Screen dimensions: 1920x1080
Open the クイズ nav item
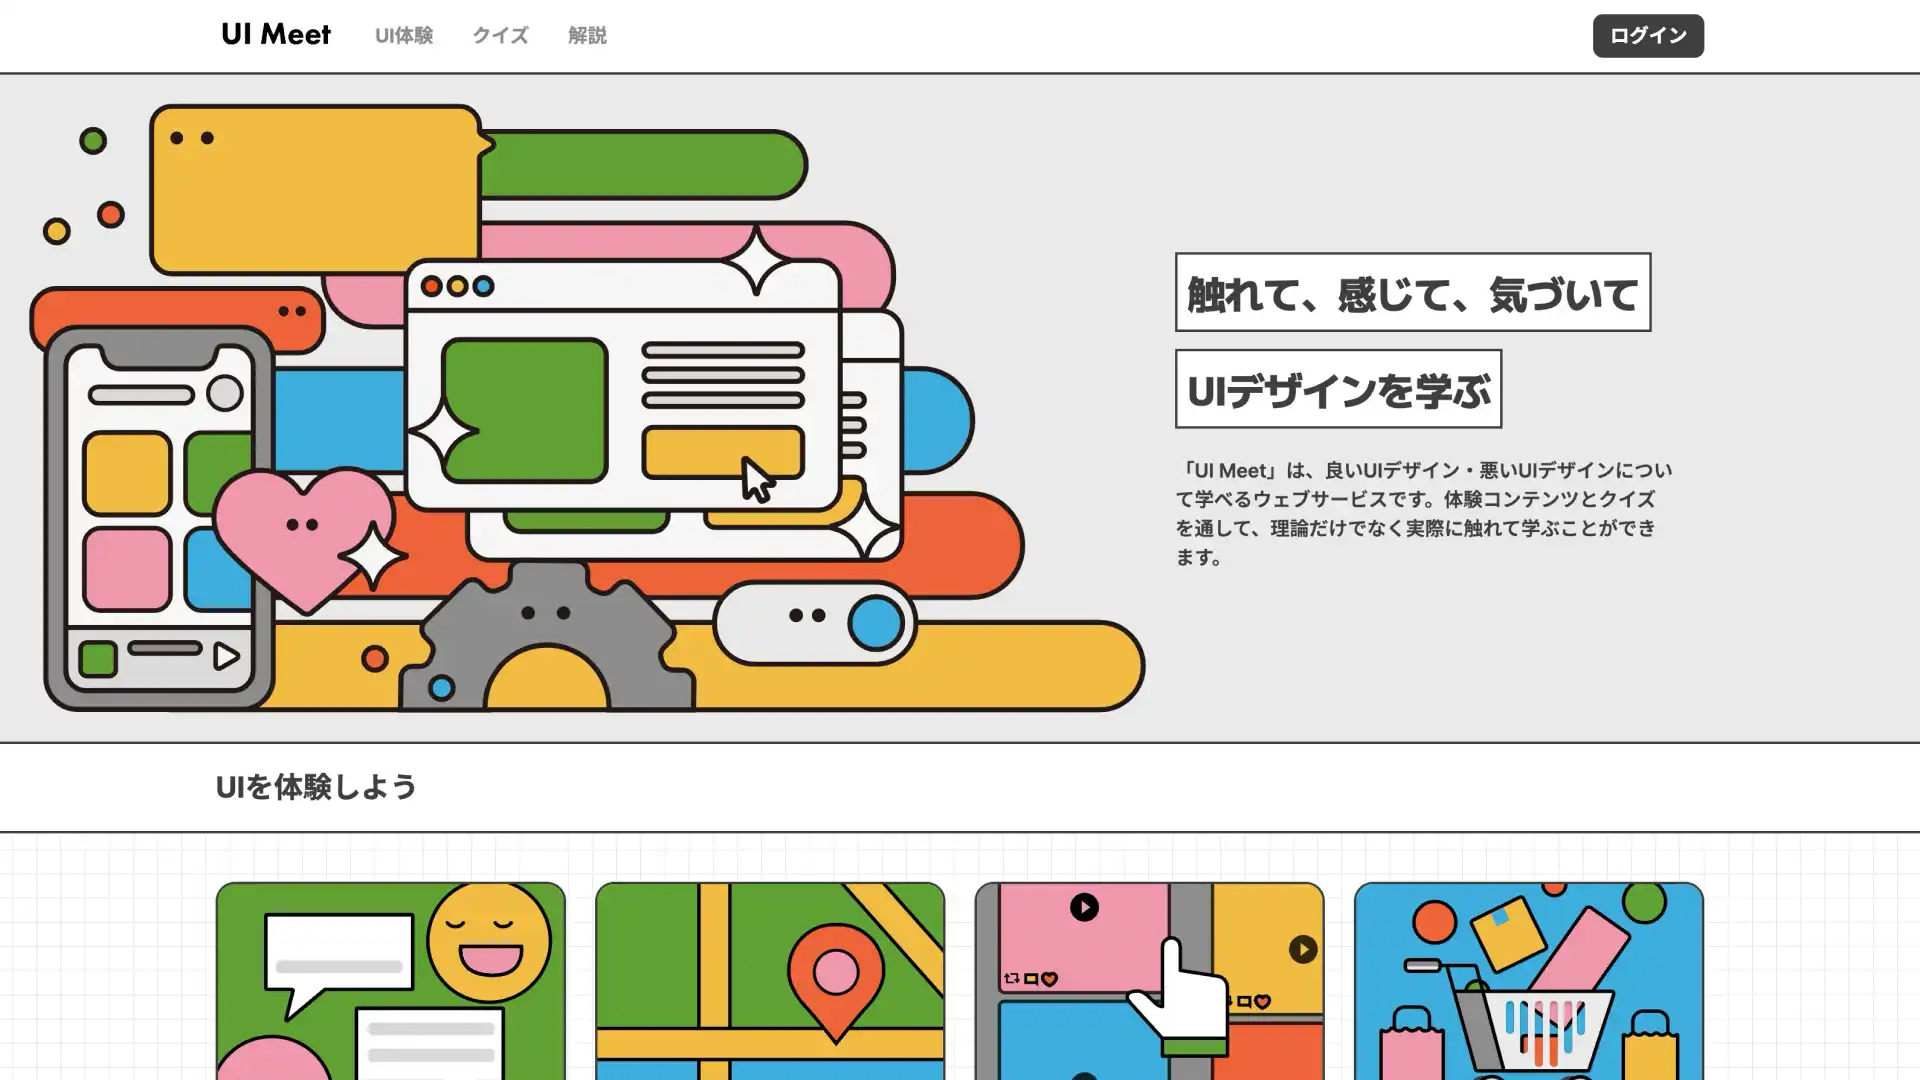click(500, 36)
